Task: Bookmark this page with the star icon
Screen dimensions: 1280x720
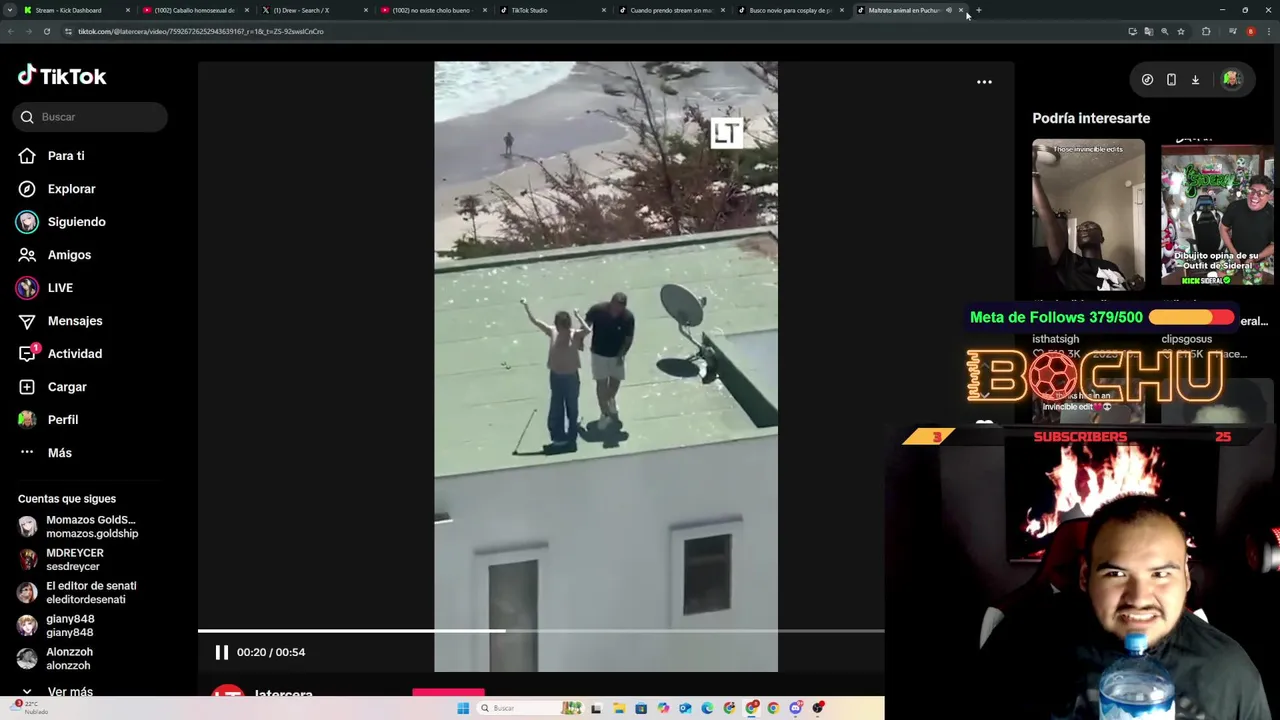Action: 1181,31
